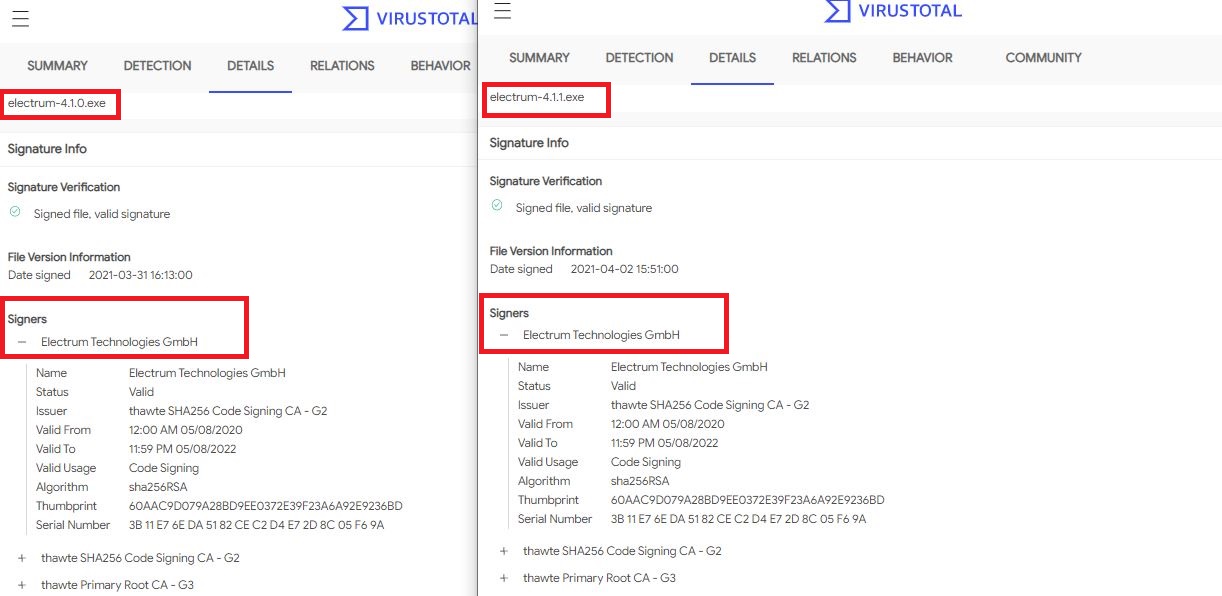The image size is (1222, 596).
Task: Select Details tab in electrum-4.1.1 pane
Action: tap(732, 58)
